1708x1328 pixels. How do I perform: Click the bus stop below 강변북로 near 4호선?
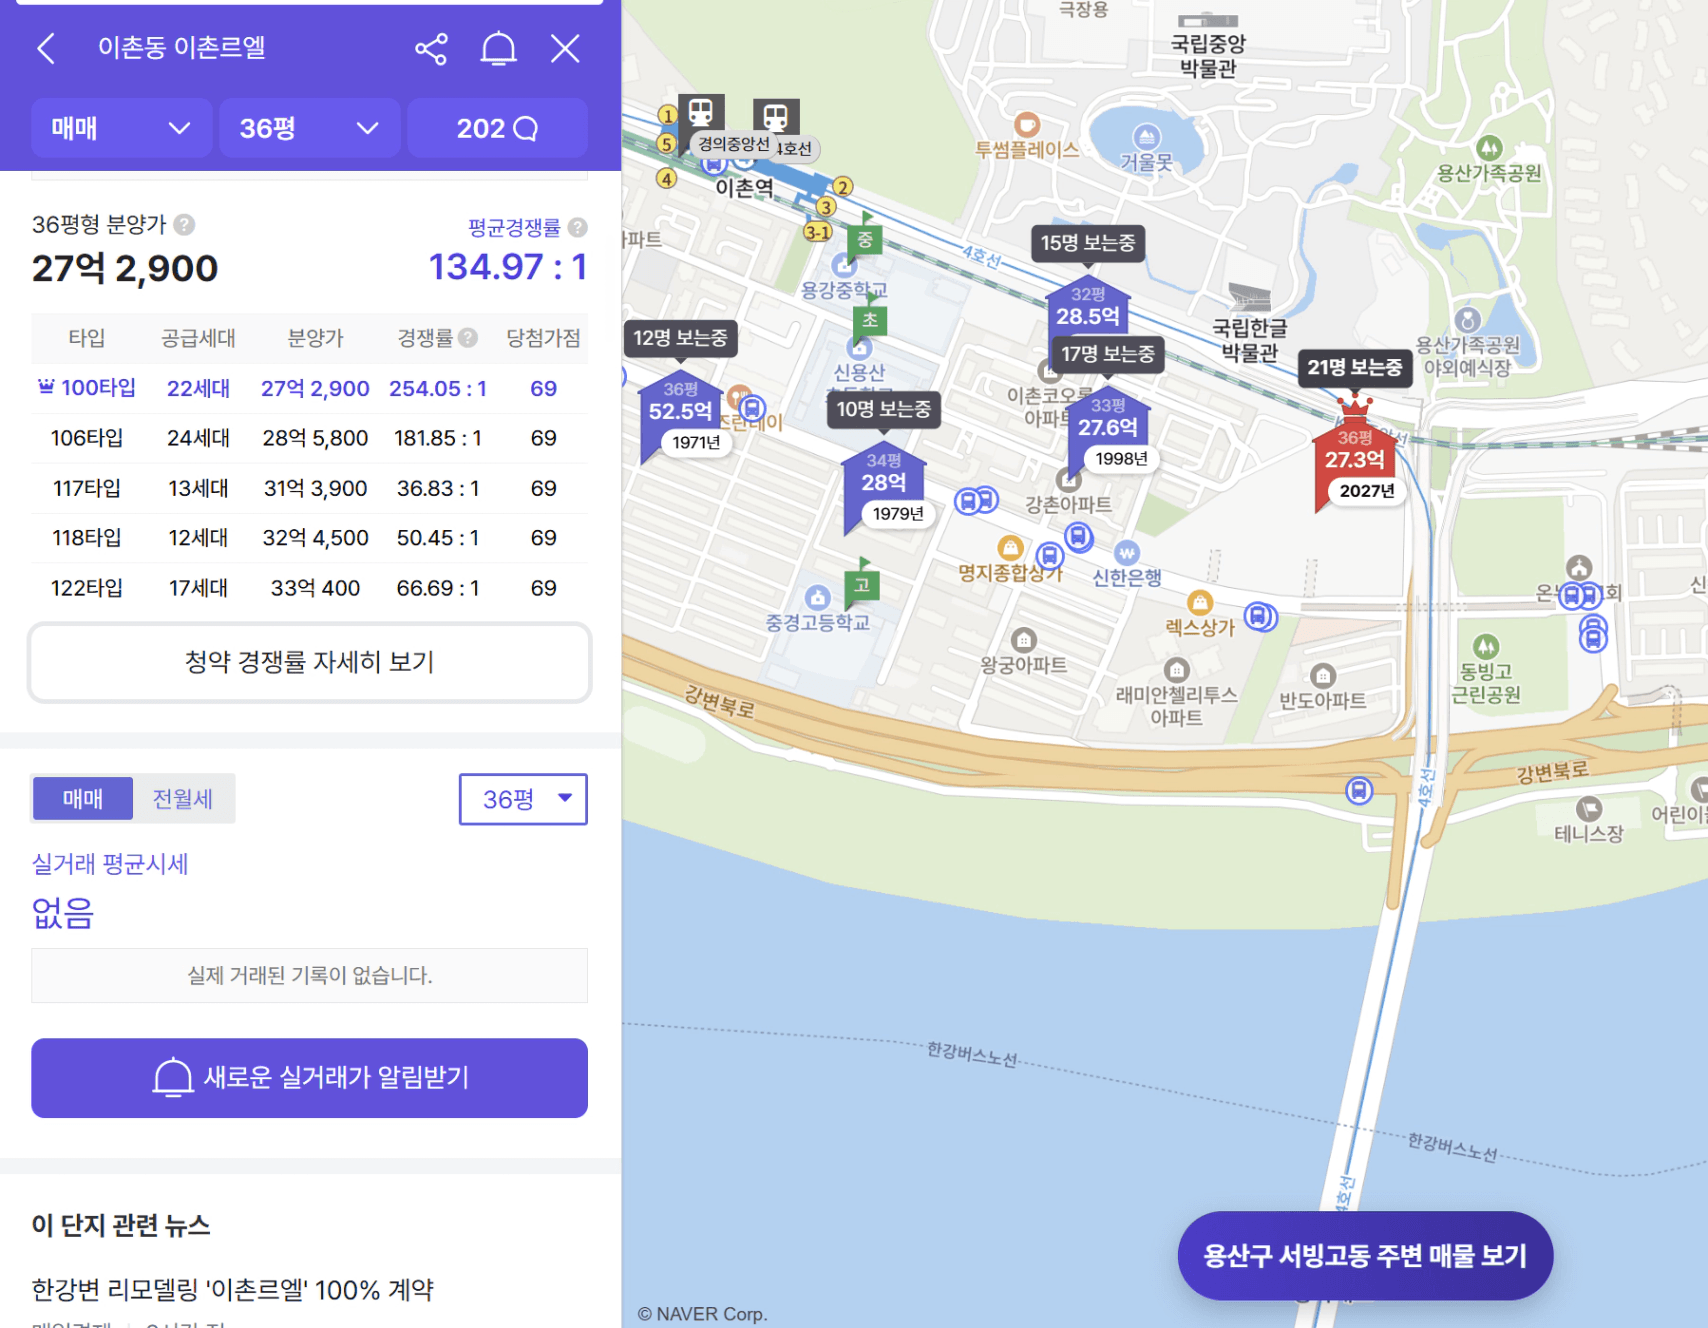pyautogui.click(x=1358, y=791)
